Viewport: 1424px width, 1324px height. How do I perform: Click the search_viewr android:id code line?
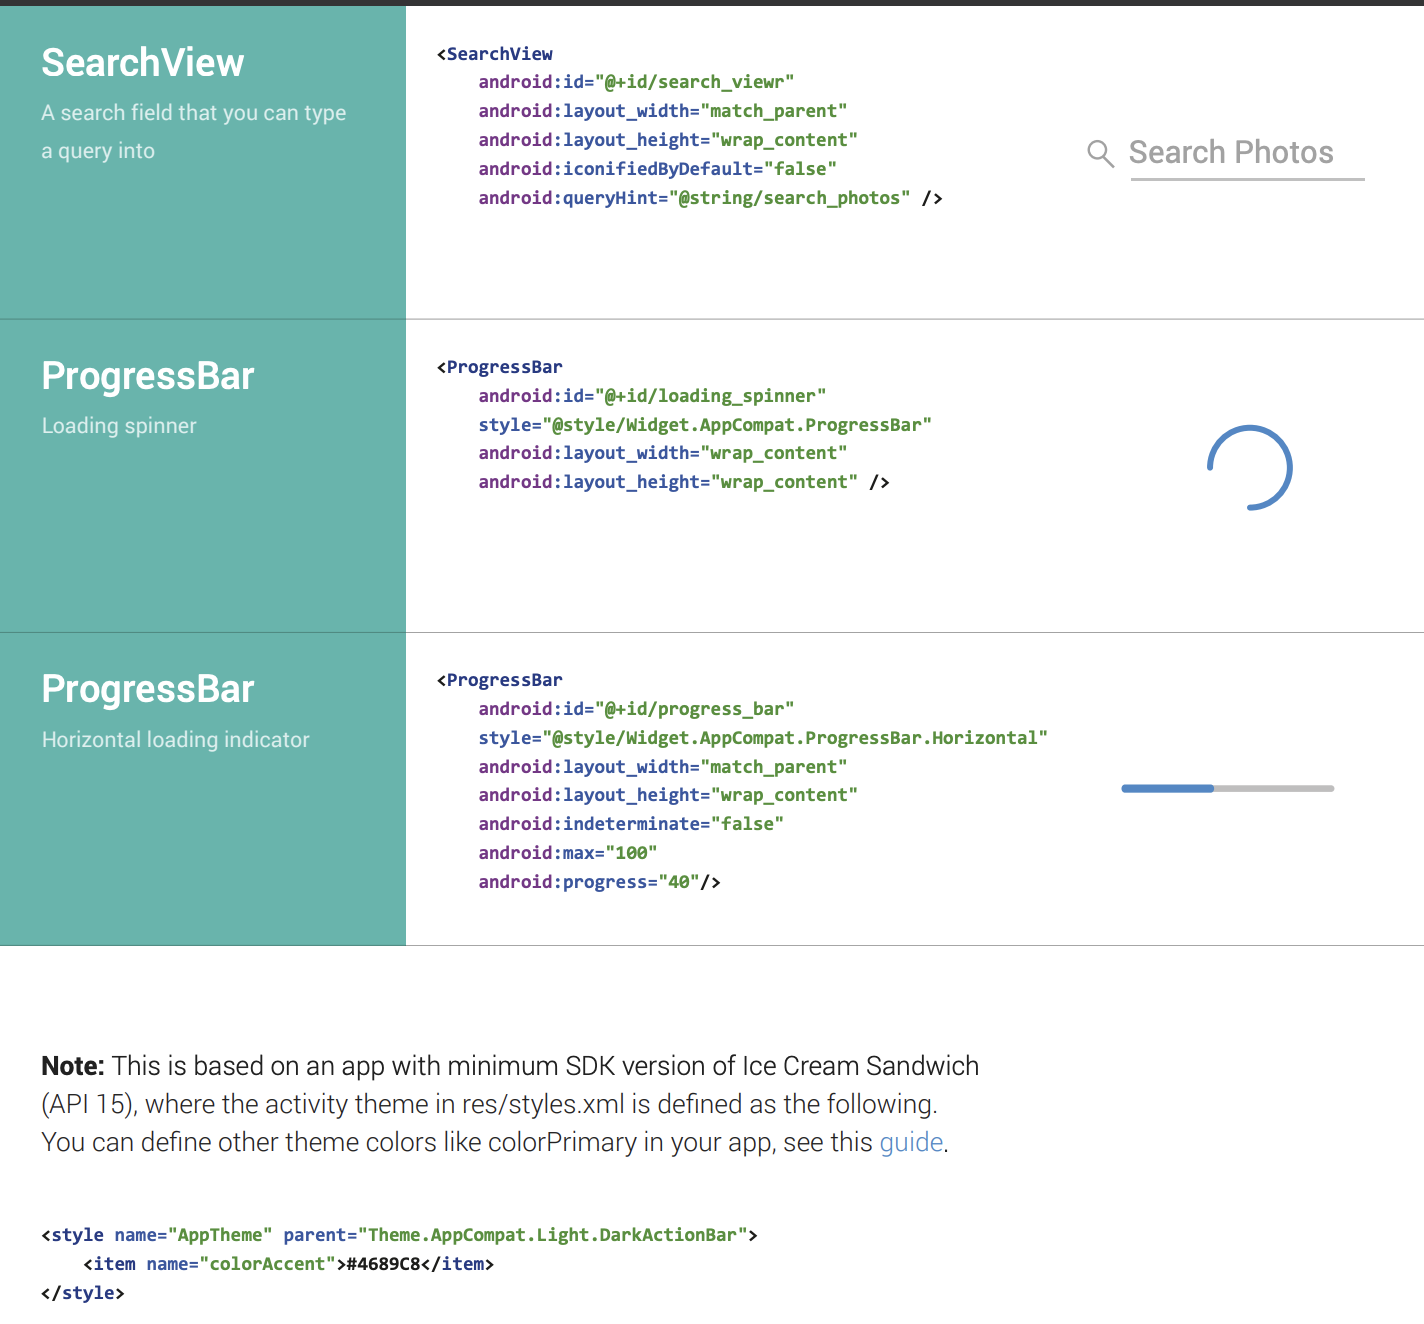pos(635,82)
